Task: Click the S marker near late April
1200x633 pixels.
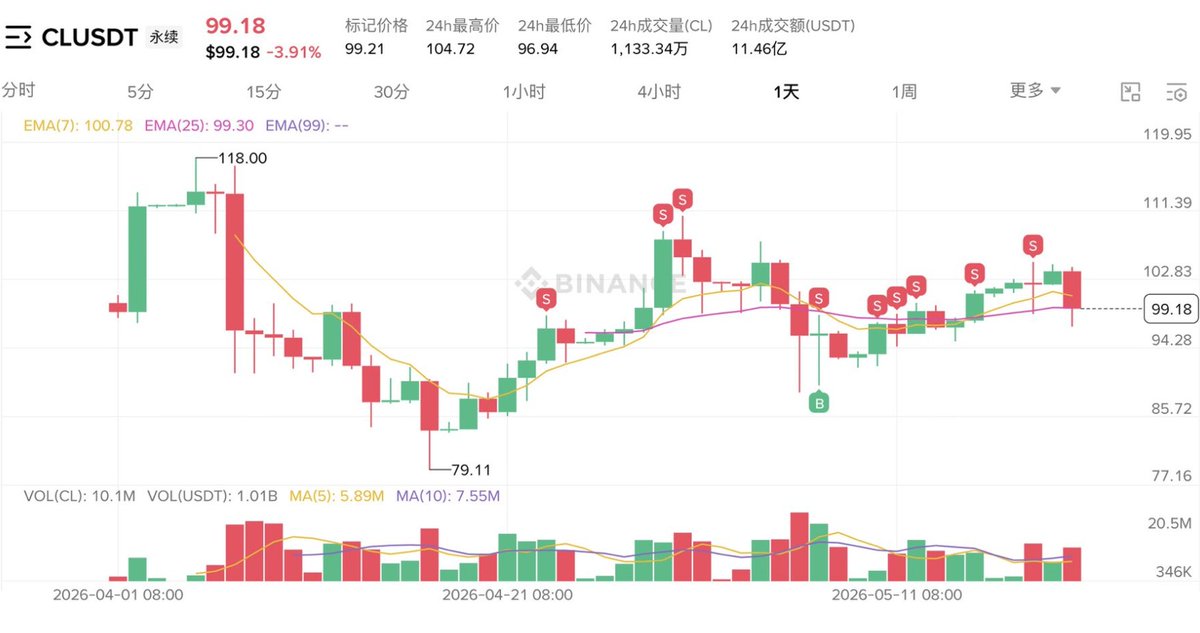Action: point(546,298)
